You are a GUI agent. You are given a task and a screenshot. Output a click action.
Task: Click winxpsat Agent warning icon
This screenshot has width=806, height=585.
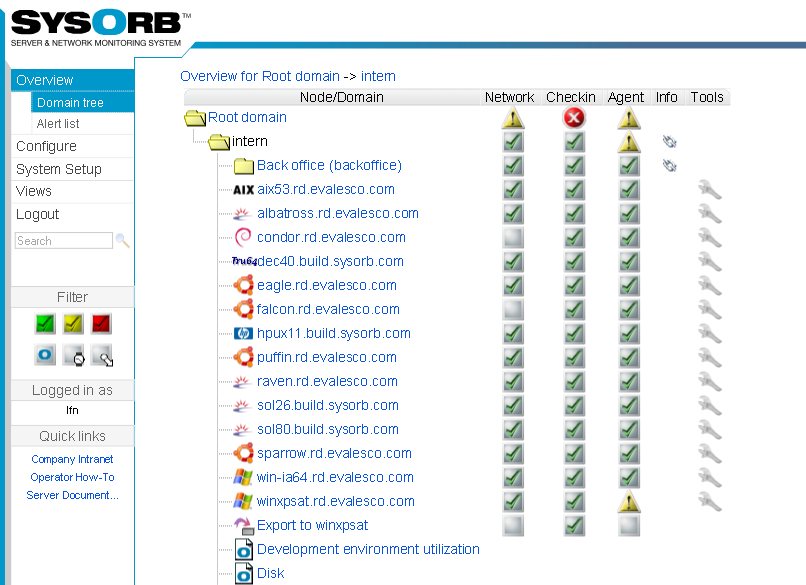(x=629, y=502)
